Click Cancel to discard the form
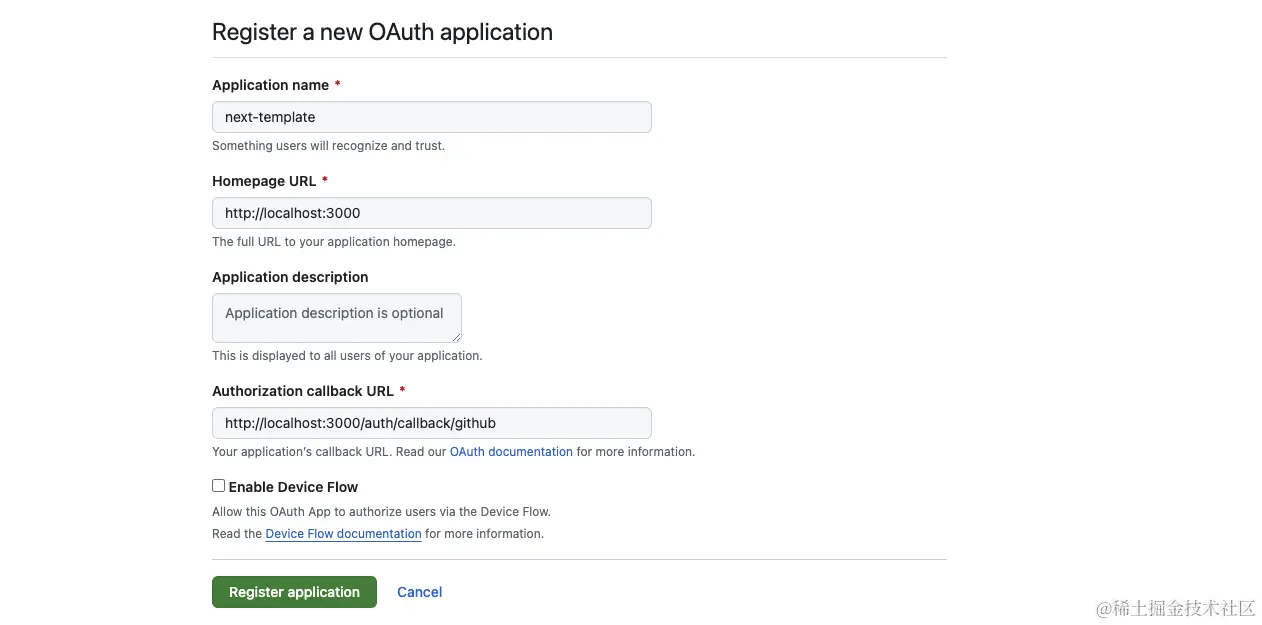This screenshot has width=1262, height=625. click(x=419, y=591)
